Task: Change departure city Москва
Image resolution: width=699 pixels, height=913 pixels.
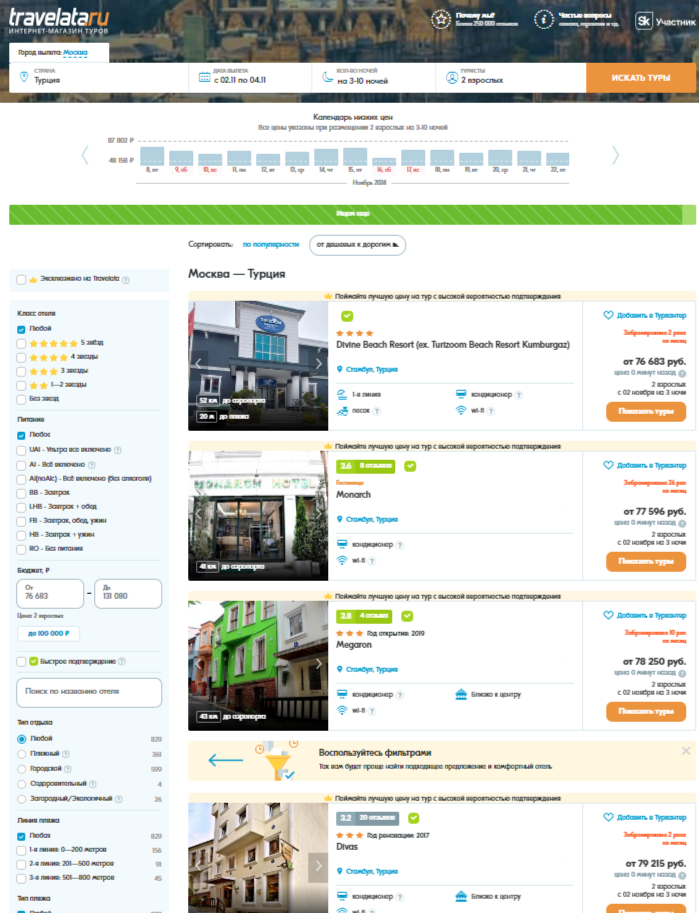Action: [x=75, y=52]
